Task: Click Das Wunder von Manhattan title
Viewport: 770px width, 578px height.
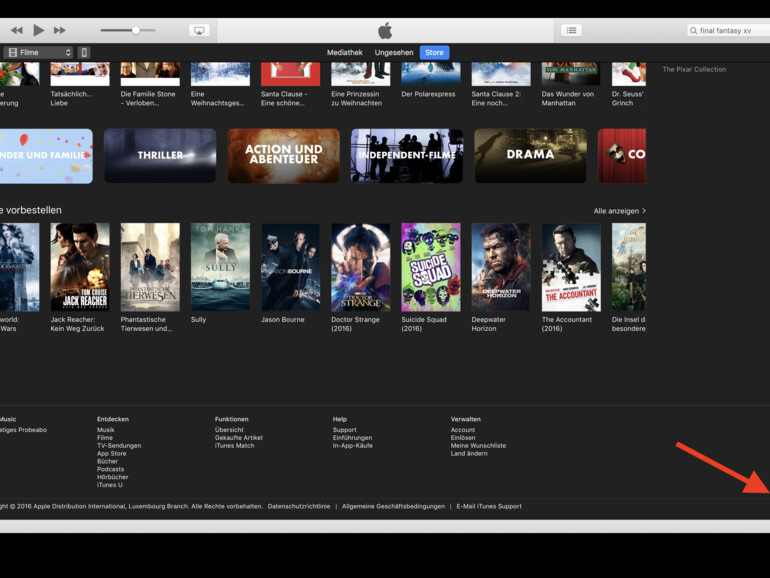Action: coord(568,98)
